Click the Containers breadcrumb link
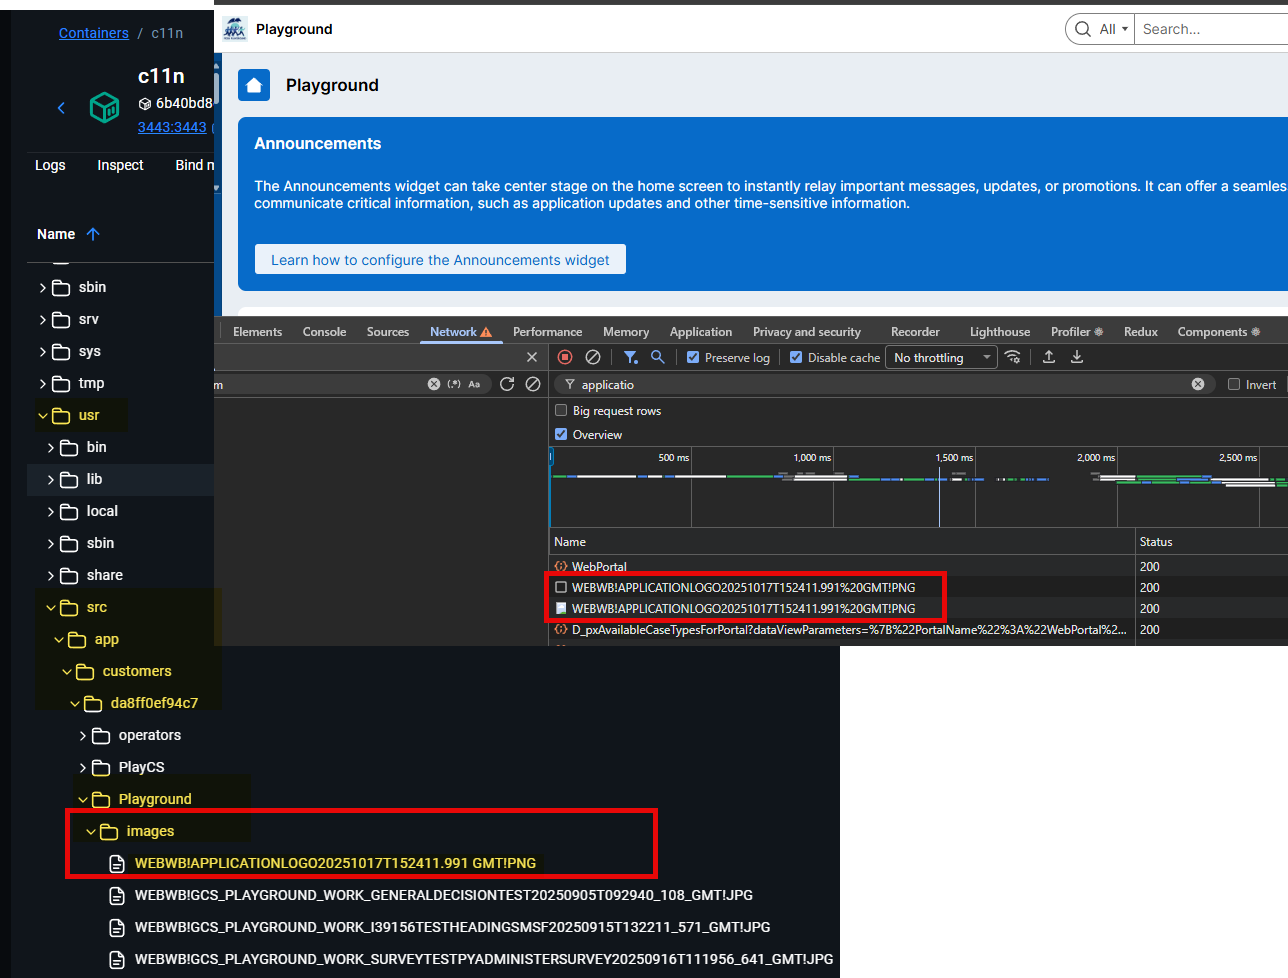 [x=93, y=33]
